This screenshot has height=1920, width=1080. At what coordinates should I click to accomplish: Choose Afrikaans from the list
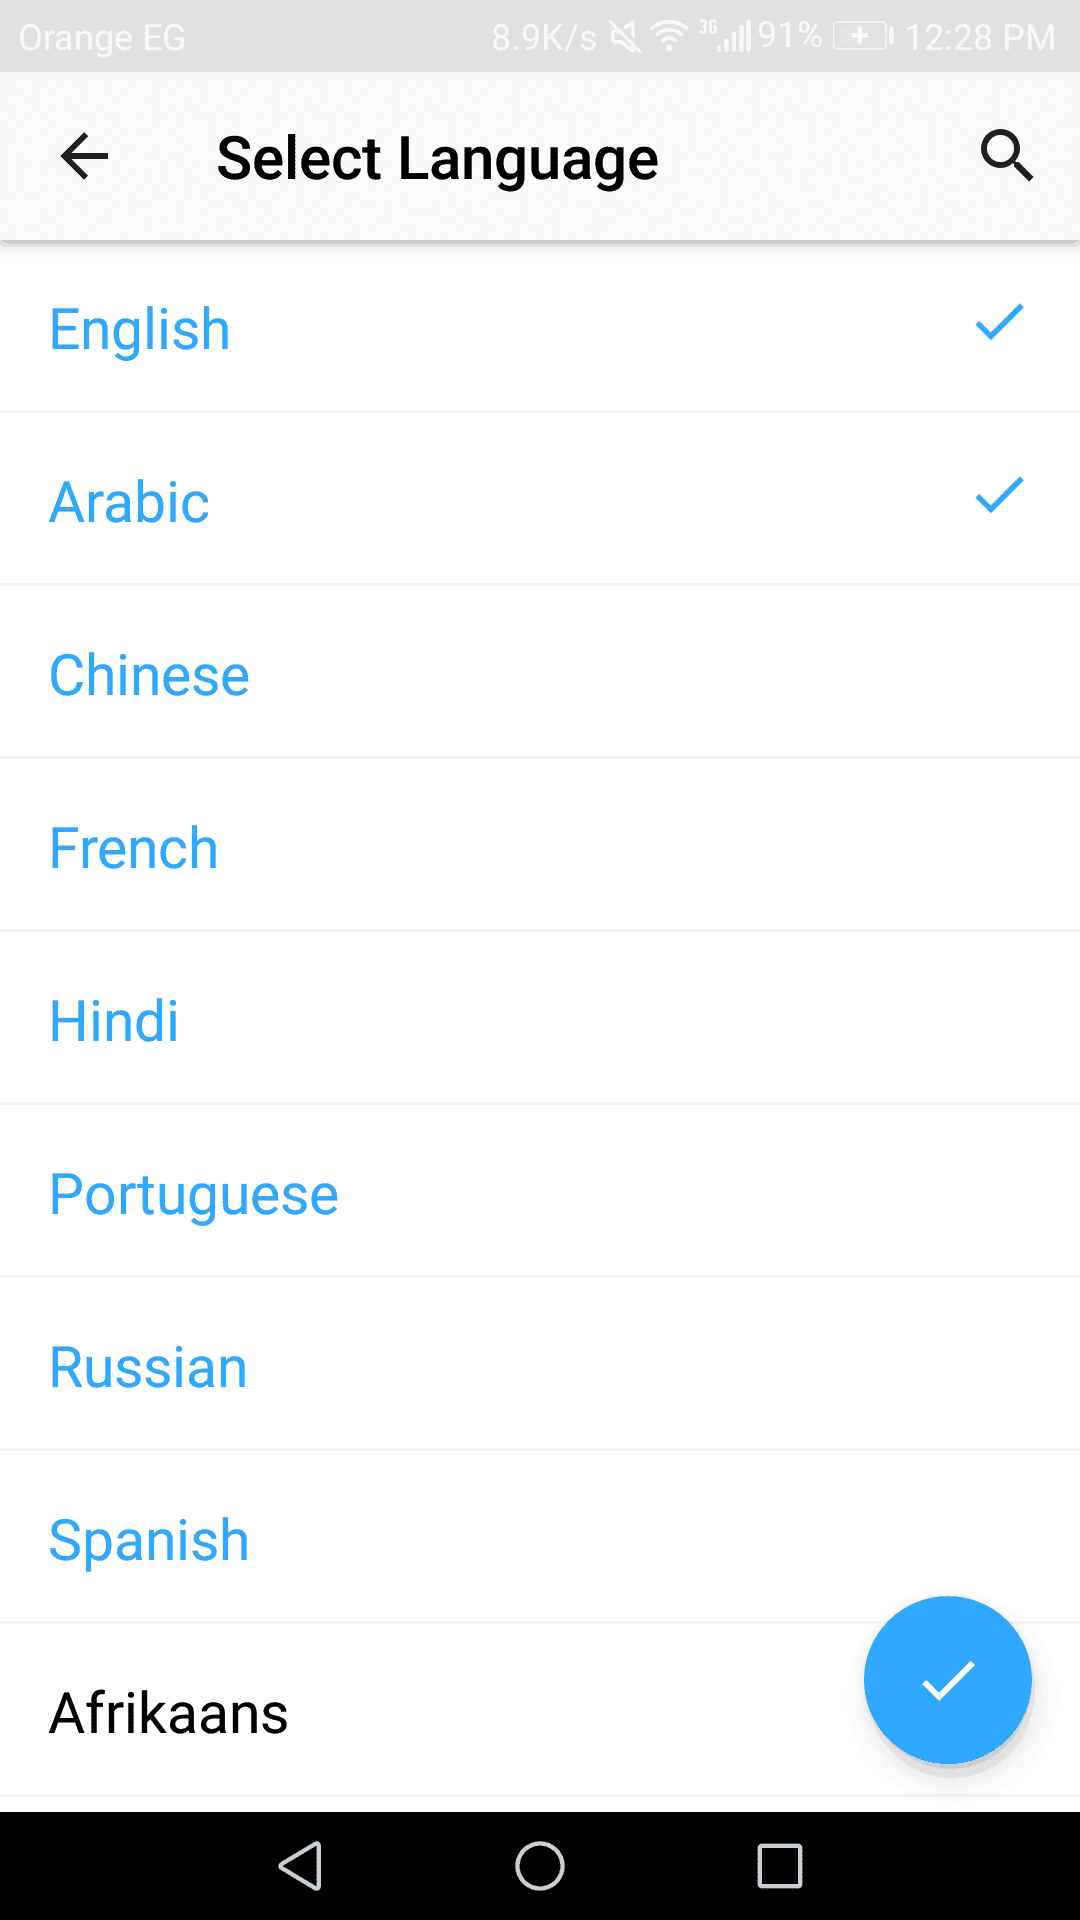169,1714
